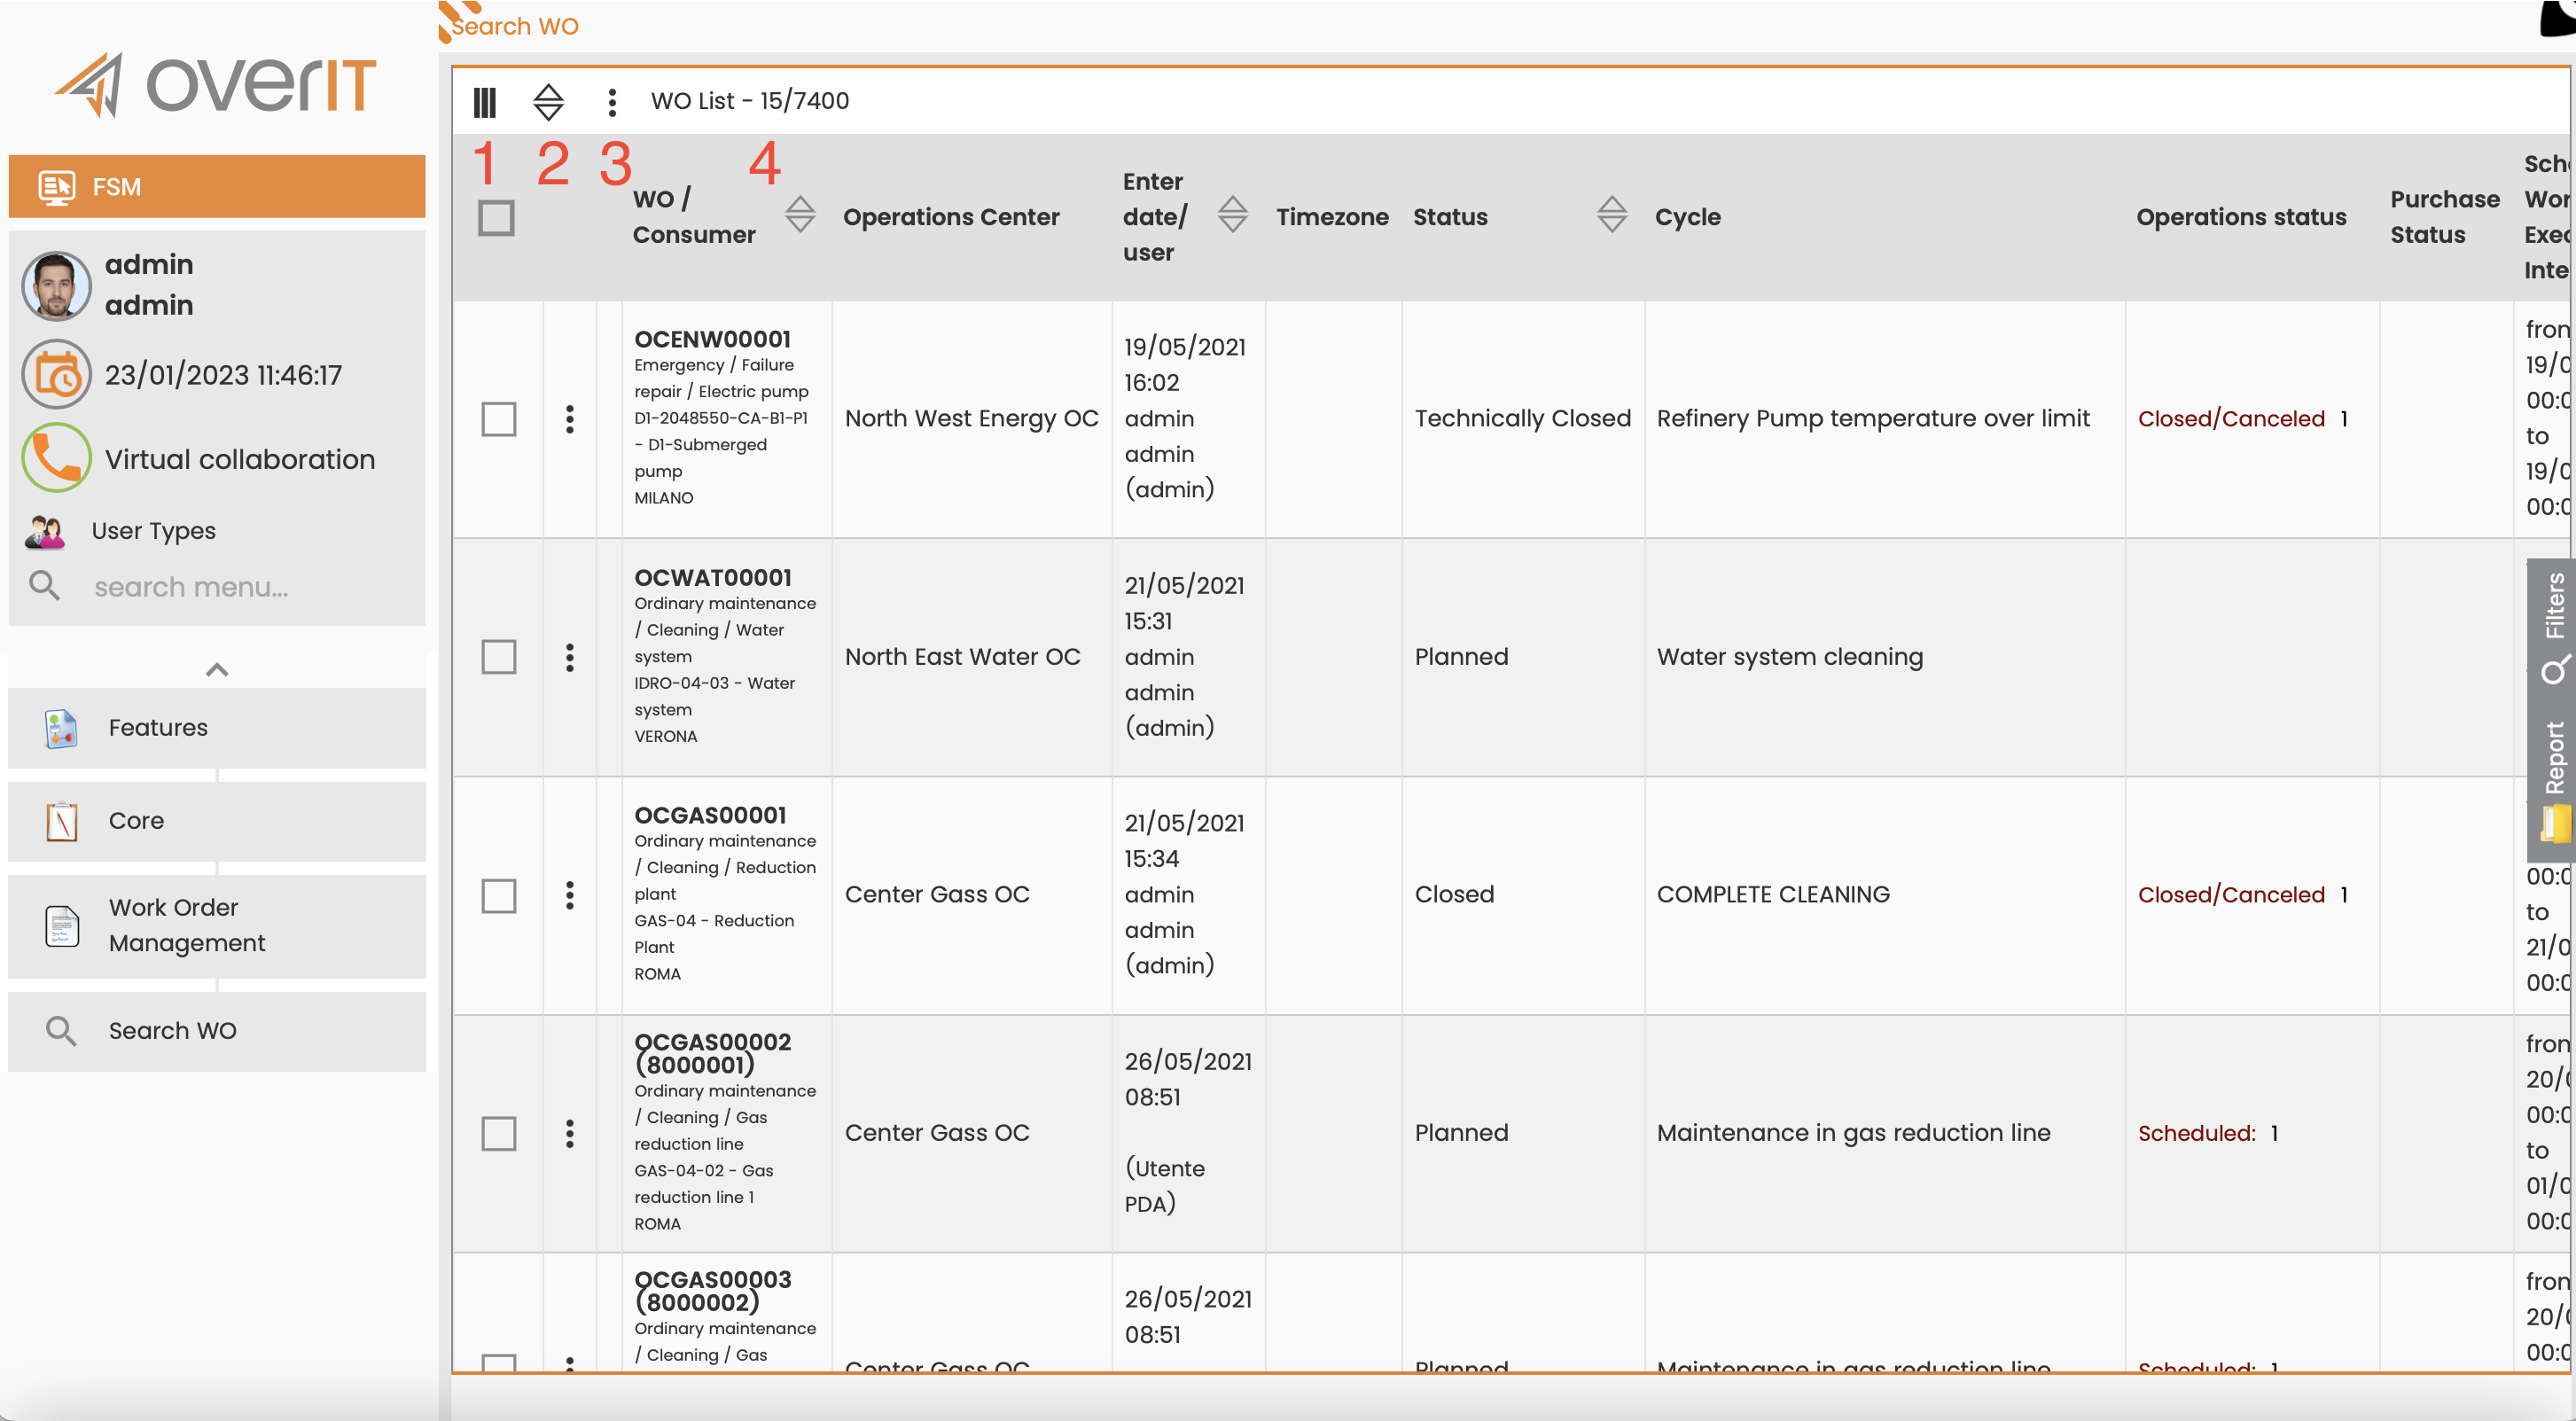Screen dimensions: 2576x1421
Task: Click 'Refinery Pump temperature over limit' cell
Action: (1873, 419)
